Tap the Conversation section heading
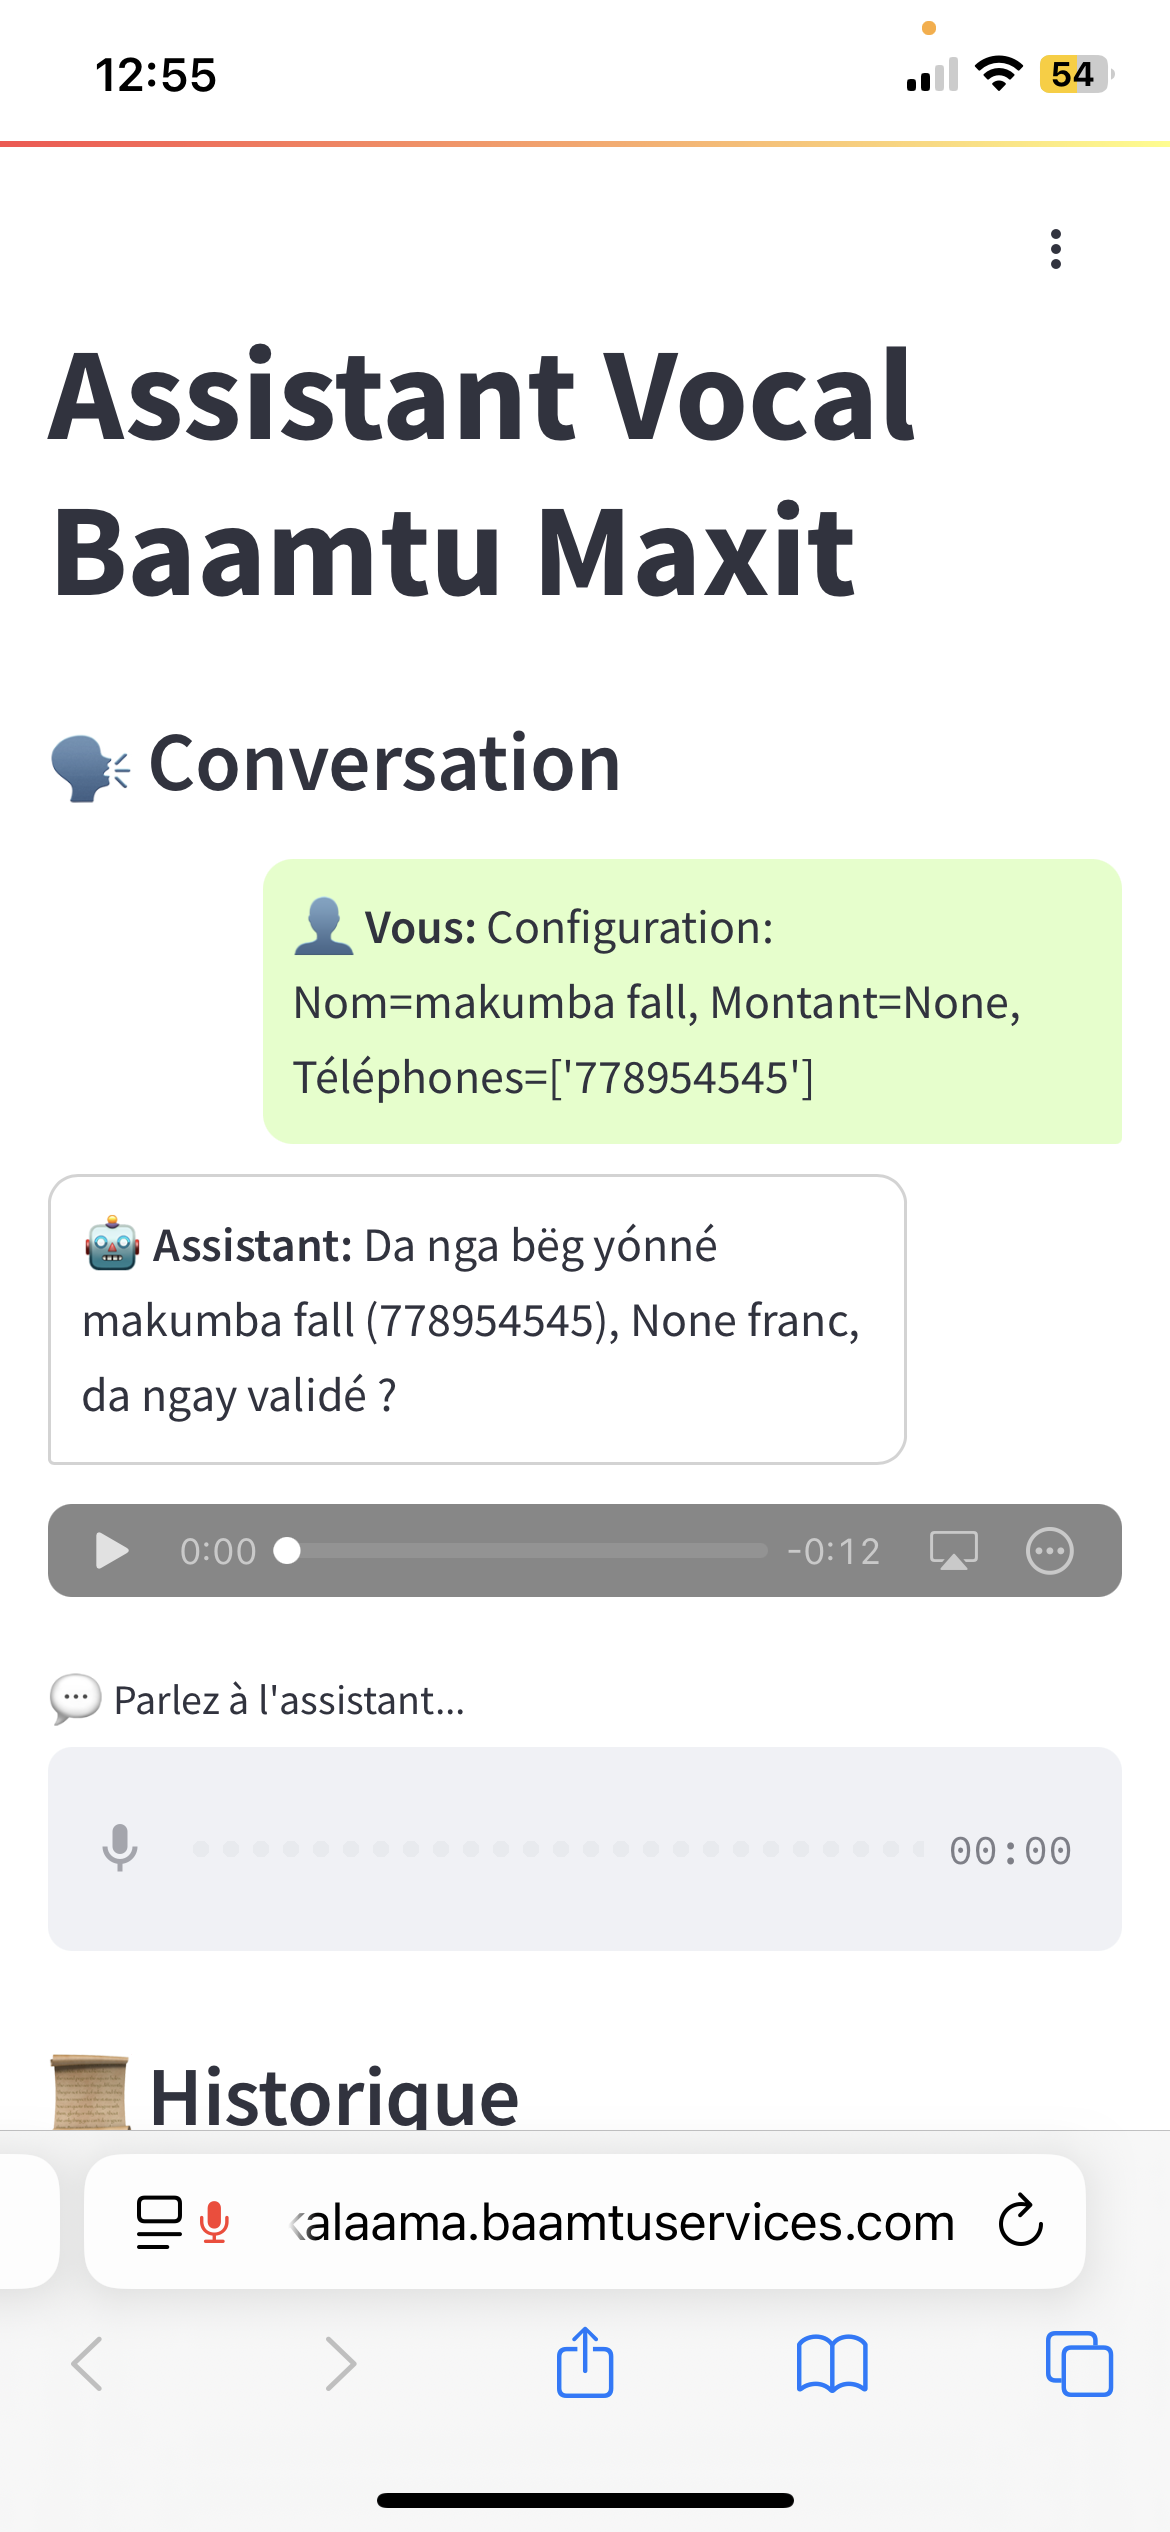This screenshot has height=2532, width=1170. point(384,763)
